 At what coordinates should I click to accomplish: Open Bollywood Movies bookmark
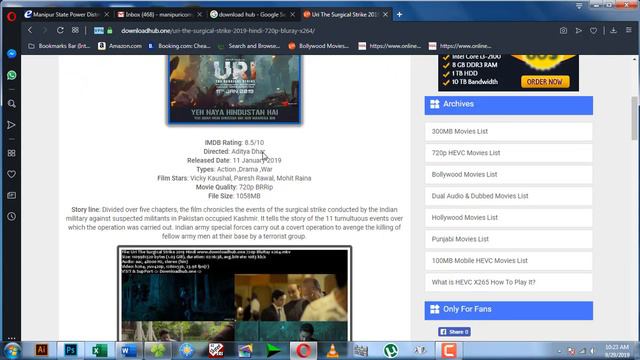tap(319, 46)
